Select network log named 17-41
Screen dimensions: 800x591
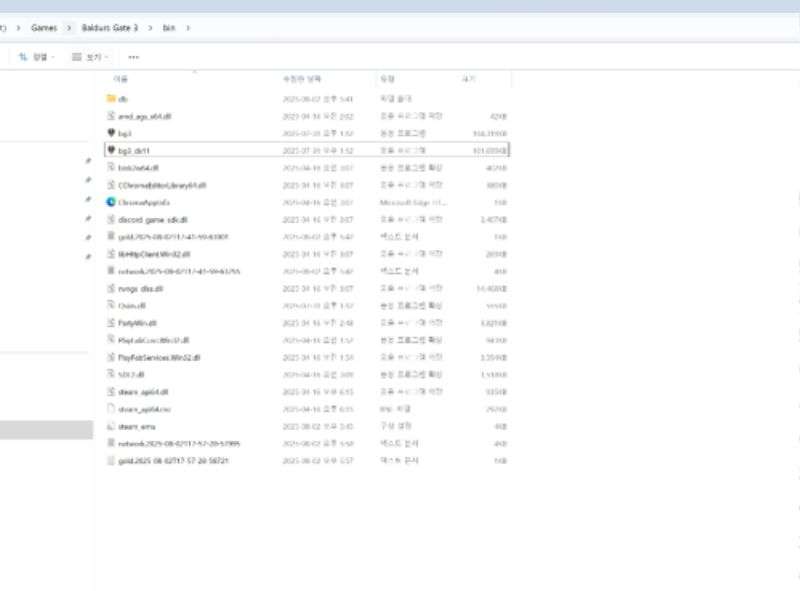pyautogui.click(x=179, y=272)
